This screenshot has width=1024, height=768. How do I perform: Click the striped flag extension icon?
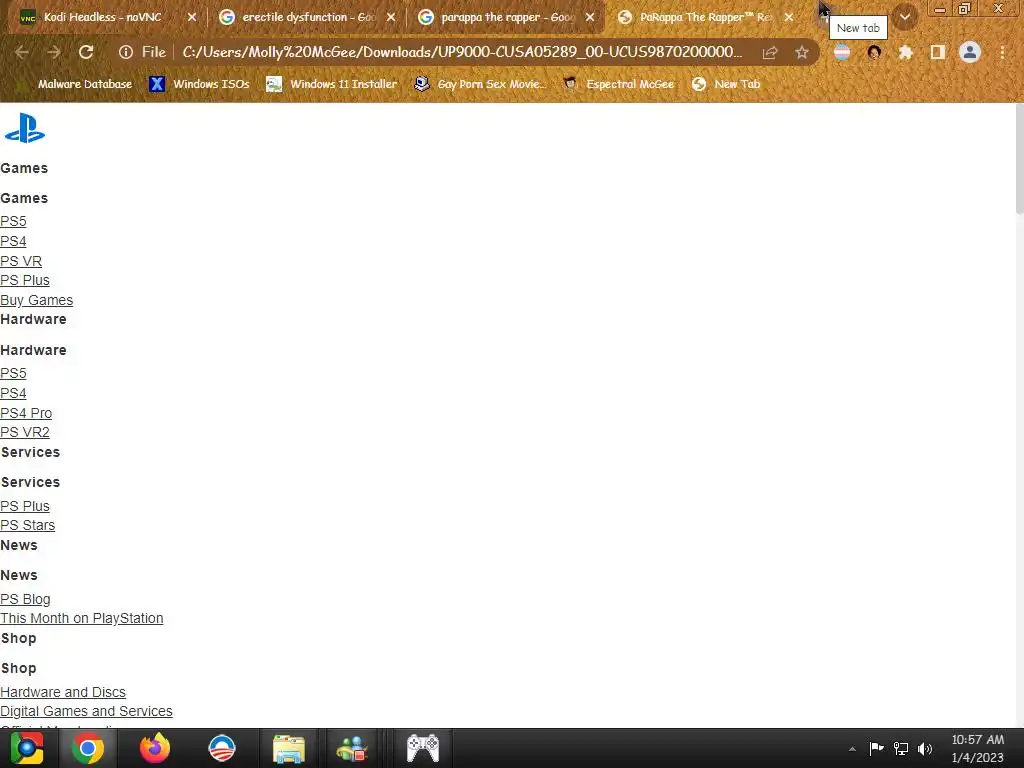click(842, 52)
